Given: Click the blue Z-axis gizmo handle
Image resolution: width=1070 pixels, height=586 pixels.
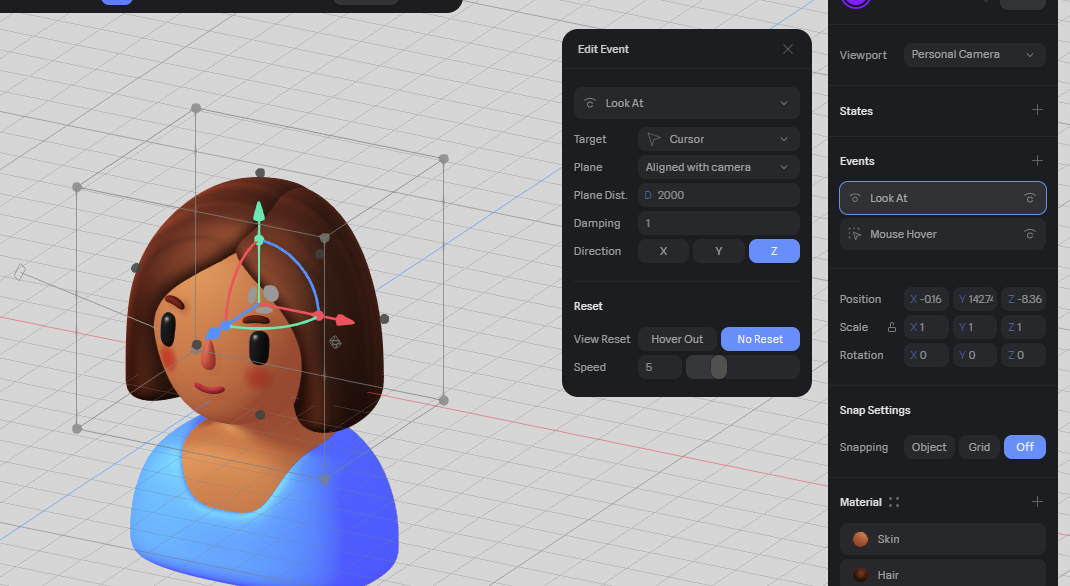Looking at the screenshot, I should (x=214, y=334).
